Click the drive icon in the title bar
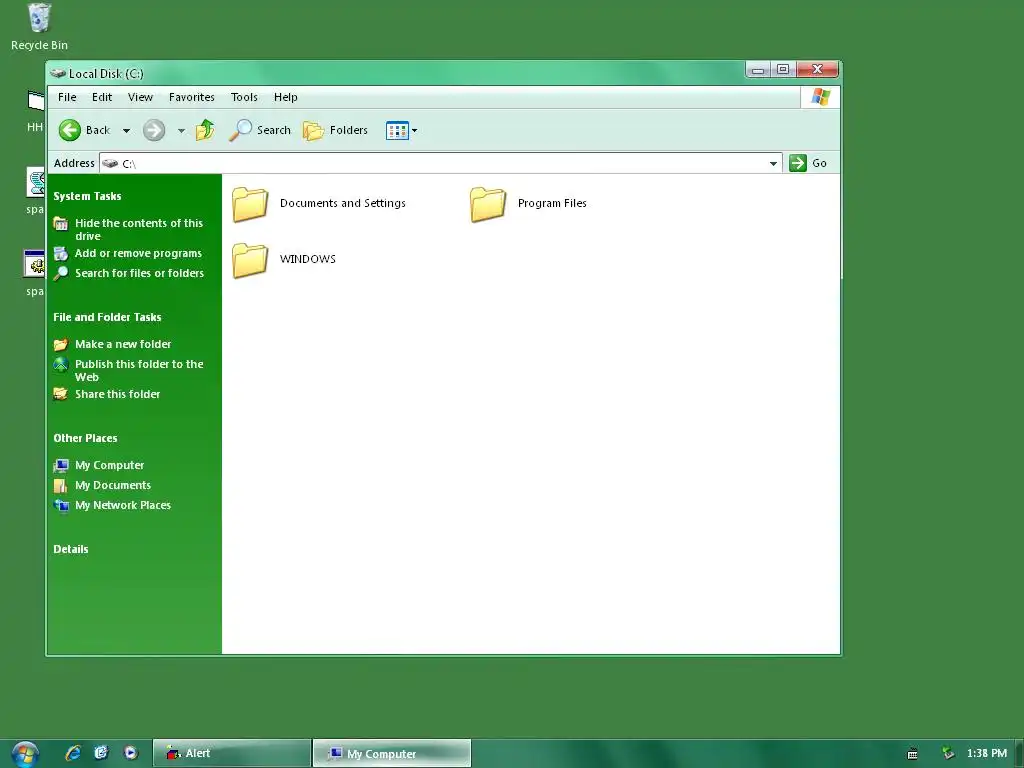1024x768 pixels. point(58,73)
